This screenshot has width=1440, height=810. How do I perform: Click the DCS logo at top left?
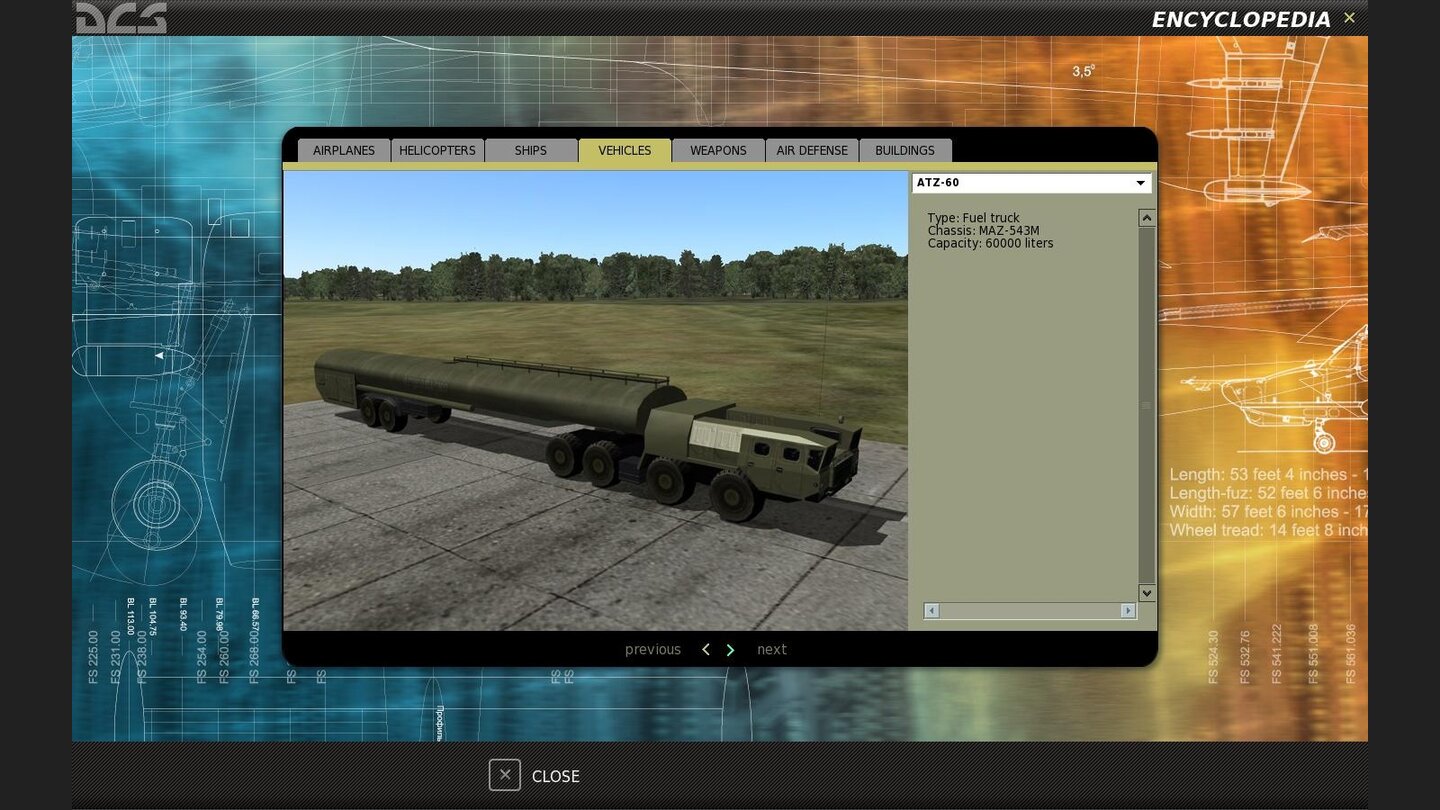coord(121,17)
